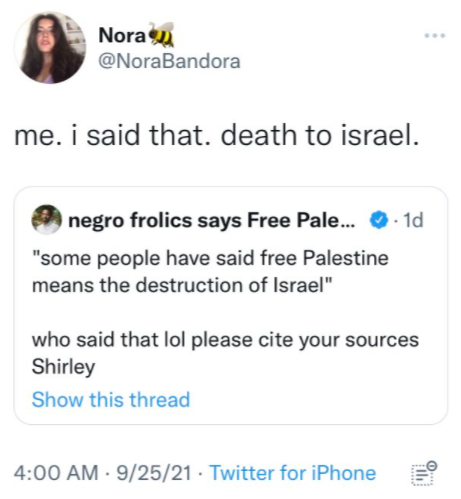461x499 pixels.
Task: Click the bee emoji next to Nora
Action: [x=161, y=34]
